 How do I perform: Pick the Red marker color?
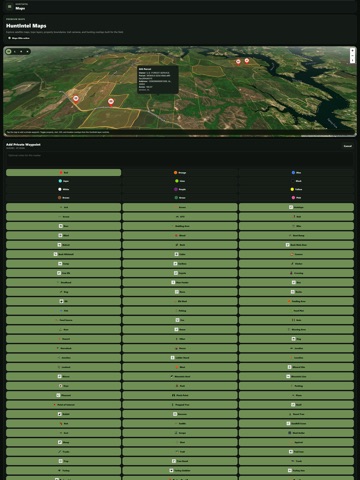click(x=63, y=172)
